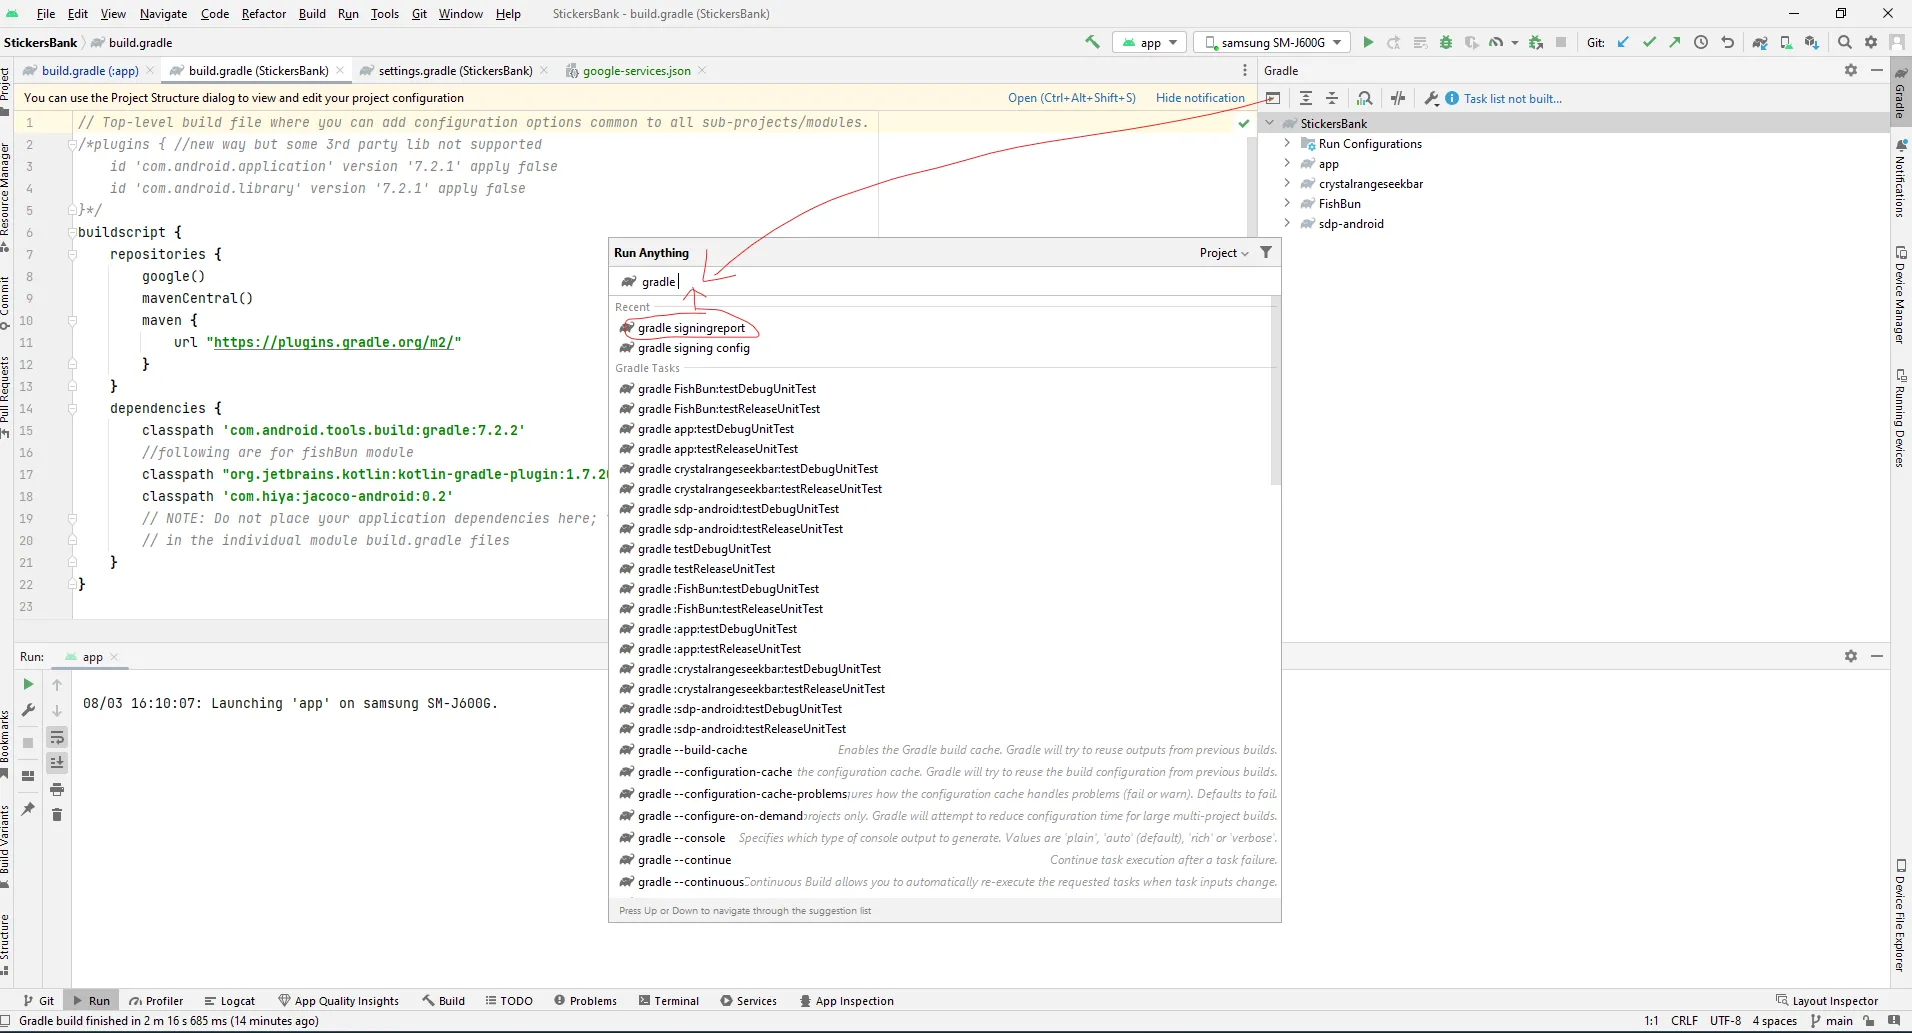This screenshot has height=1033, width=1912.
Task: Click the Git Push green arrow
Action: click(x=1675, y=42)
